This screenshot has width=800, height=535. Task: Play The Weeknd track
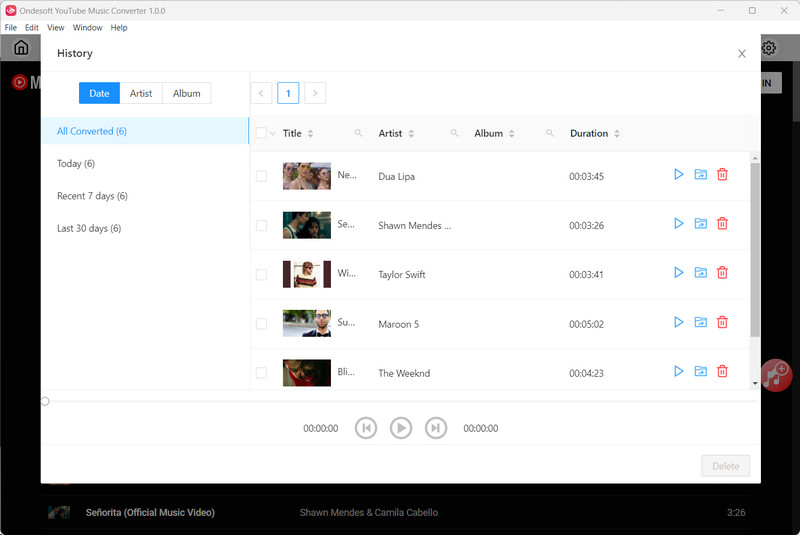tap(679, 371)
